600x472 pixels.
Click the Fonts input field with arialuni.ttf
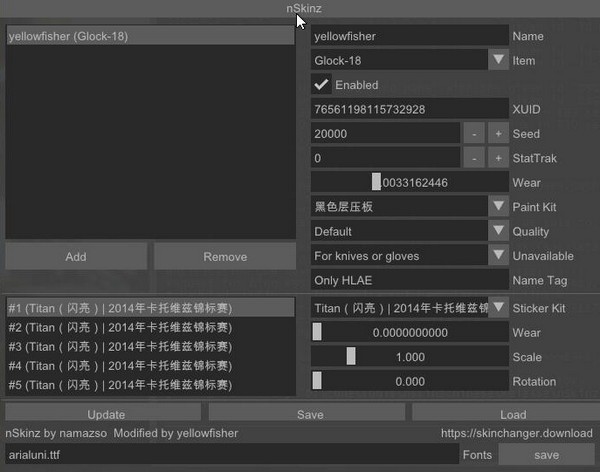pos(232,454)
